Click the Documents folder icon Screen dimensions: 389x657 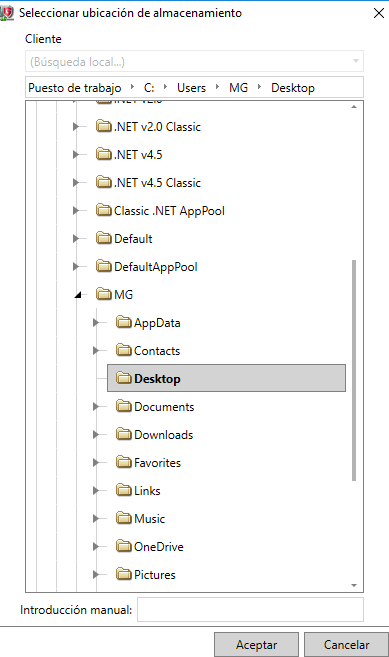tap(124, 406)
